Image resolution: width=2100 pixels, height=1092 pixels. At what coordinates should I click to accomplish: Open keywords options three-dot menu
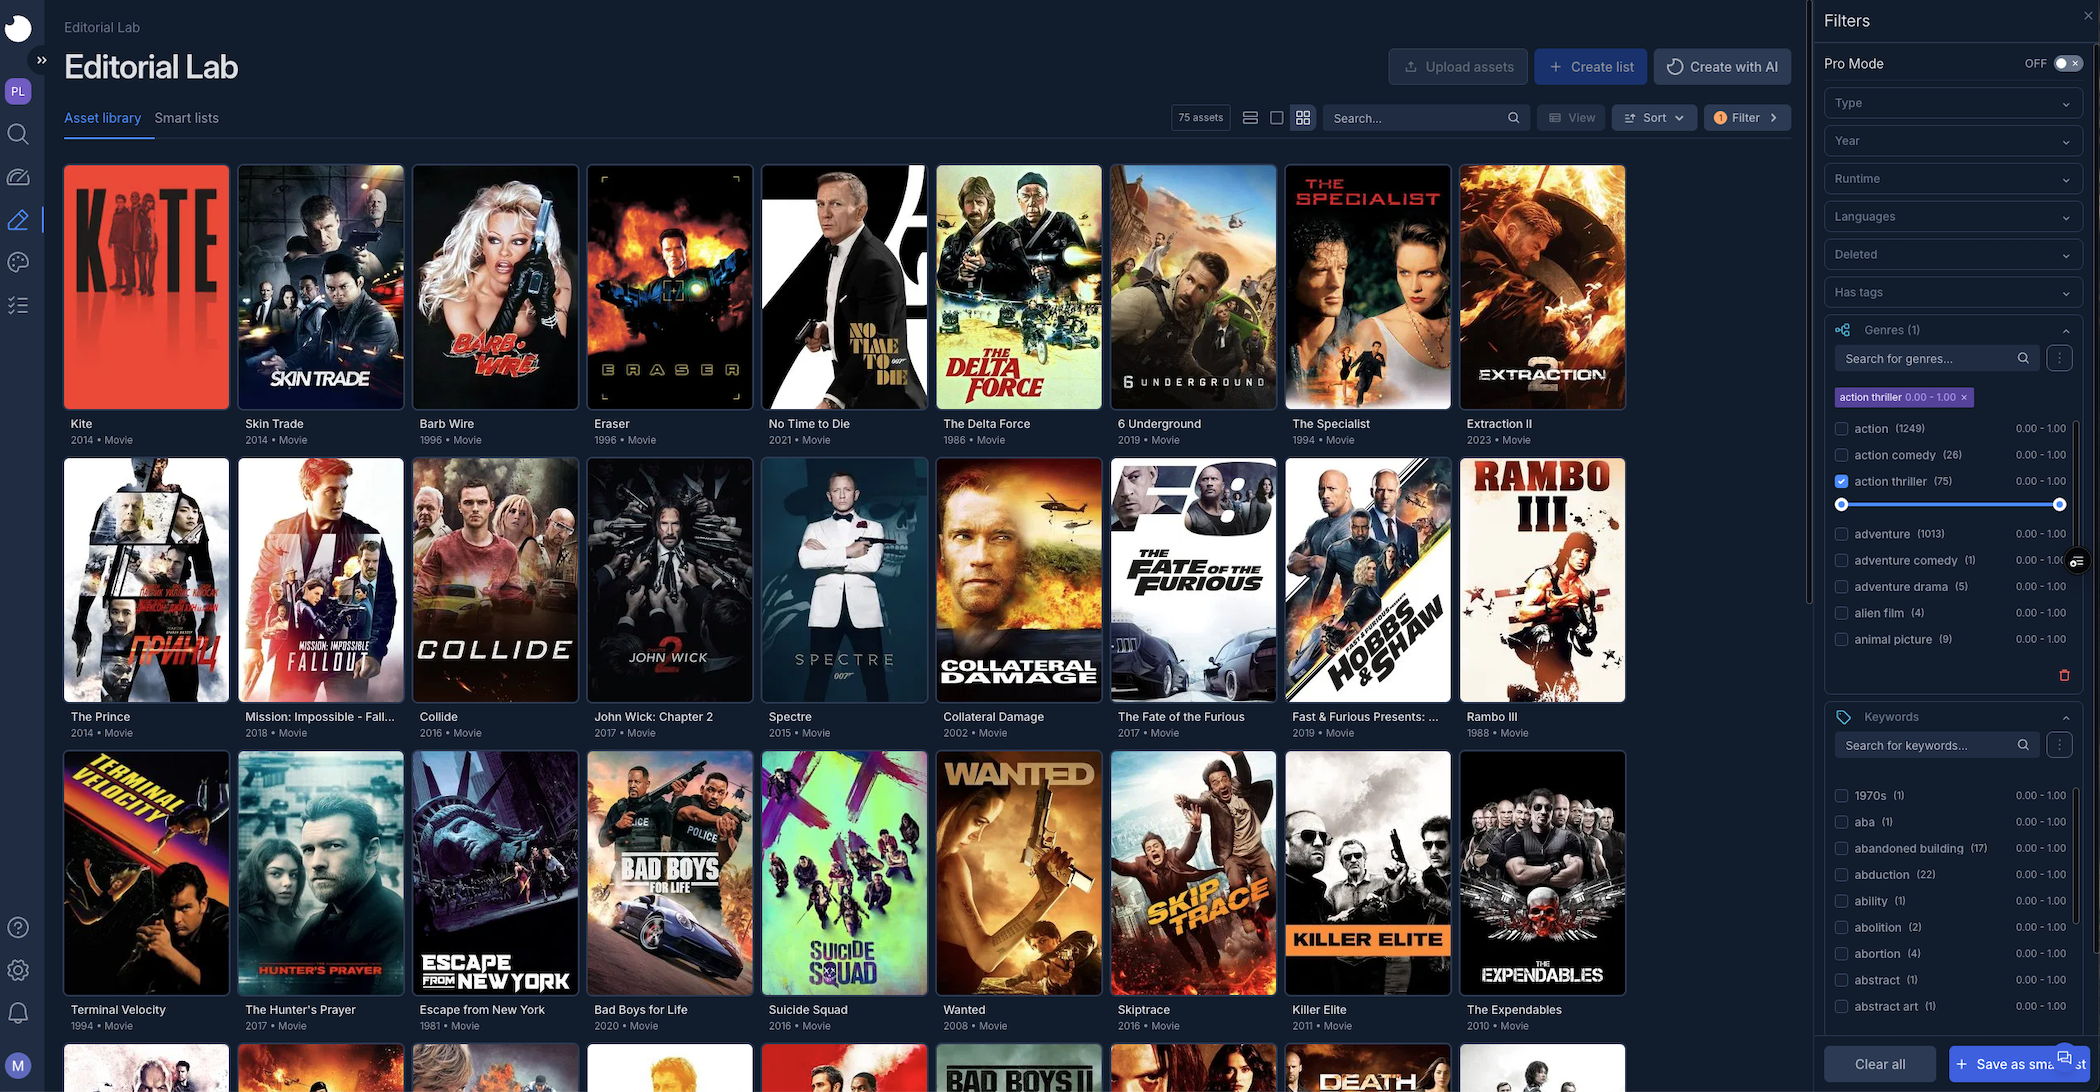point(2059,745)
